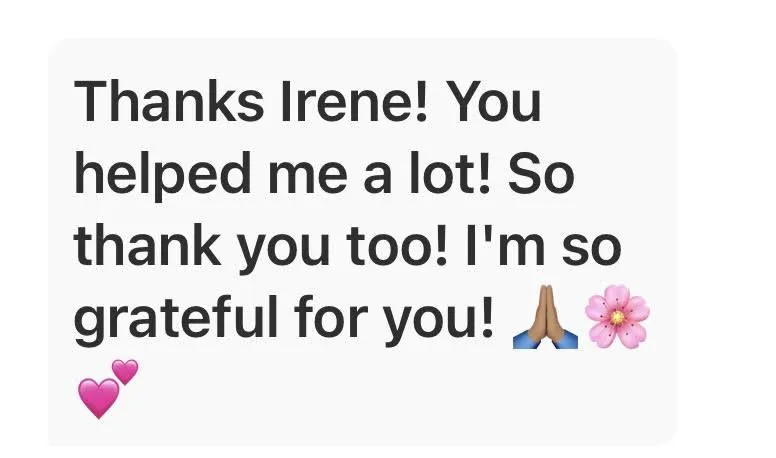Click the word "for" on last text line
776x458 pixels.
pyautogui.click(x=331, y=315)
